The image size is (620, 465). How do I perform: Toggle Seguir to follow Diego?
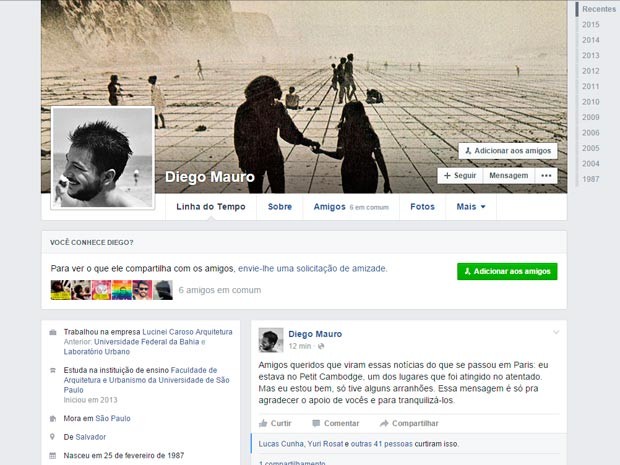point(459,175)
